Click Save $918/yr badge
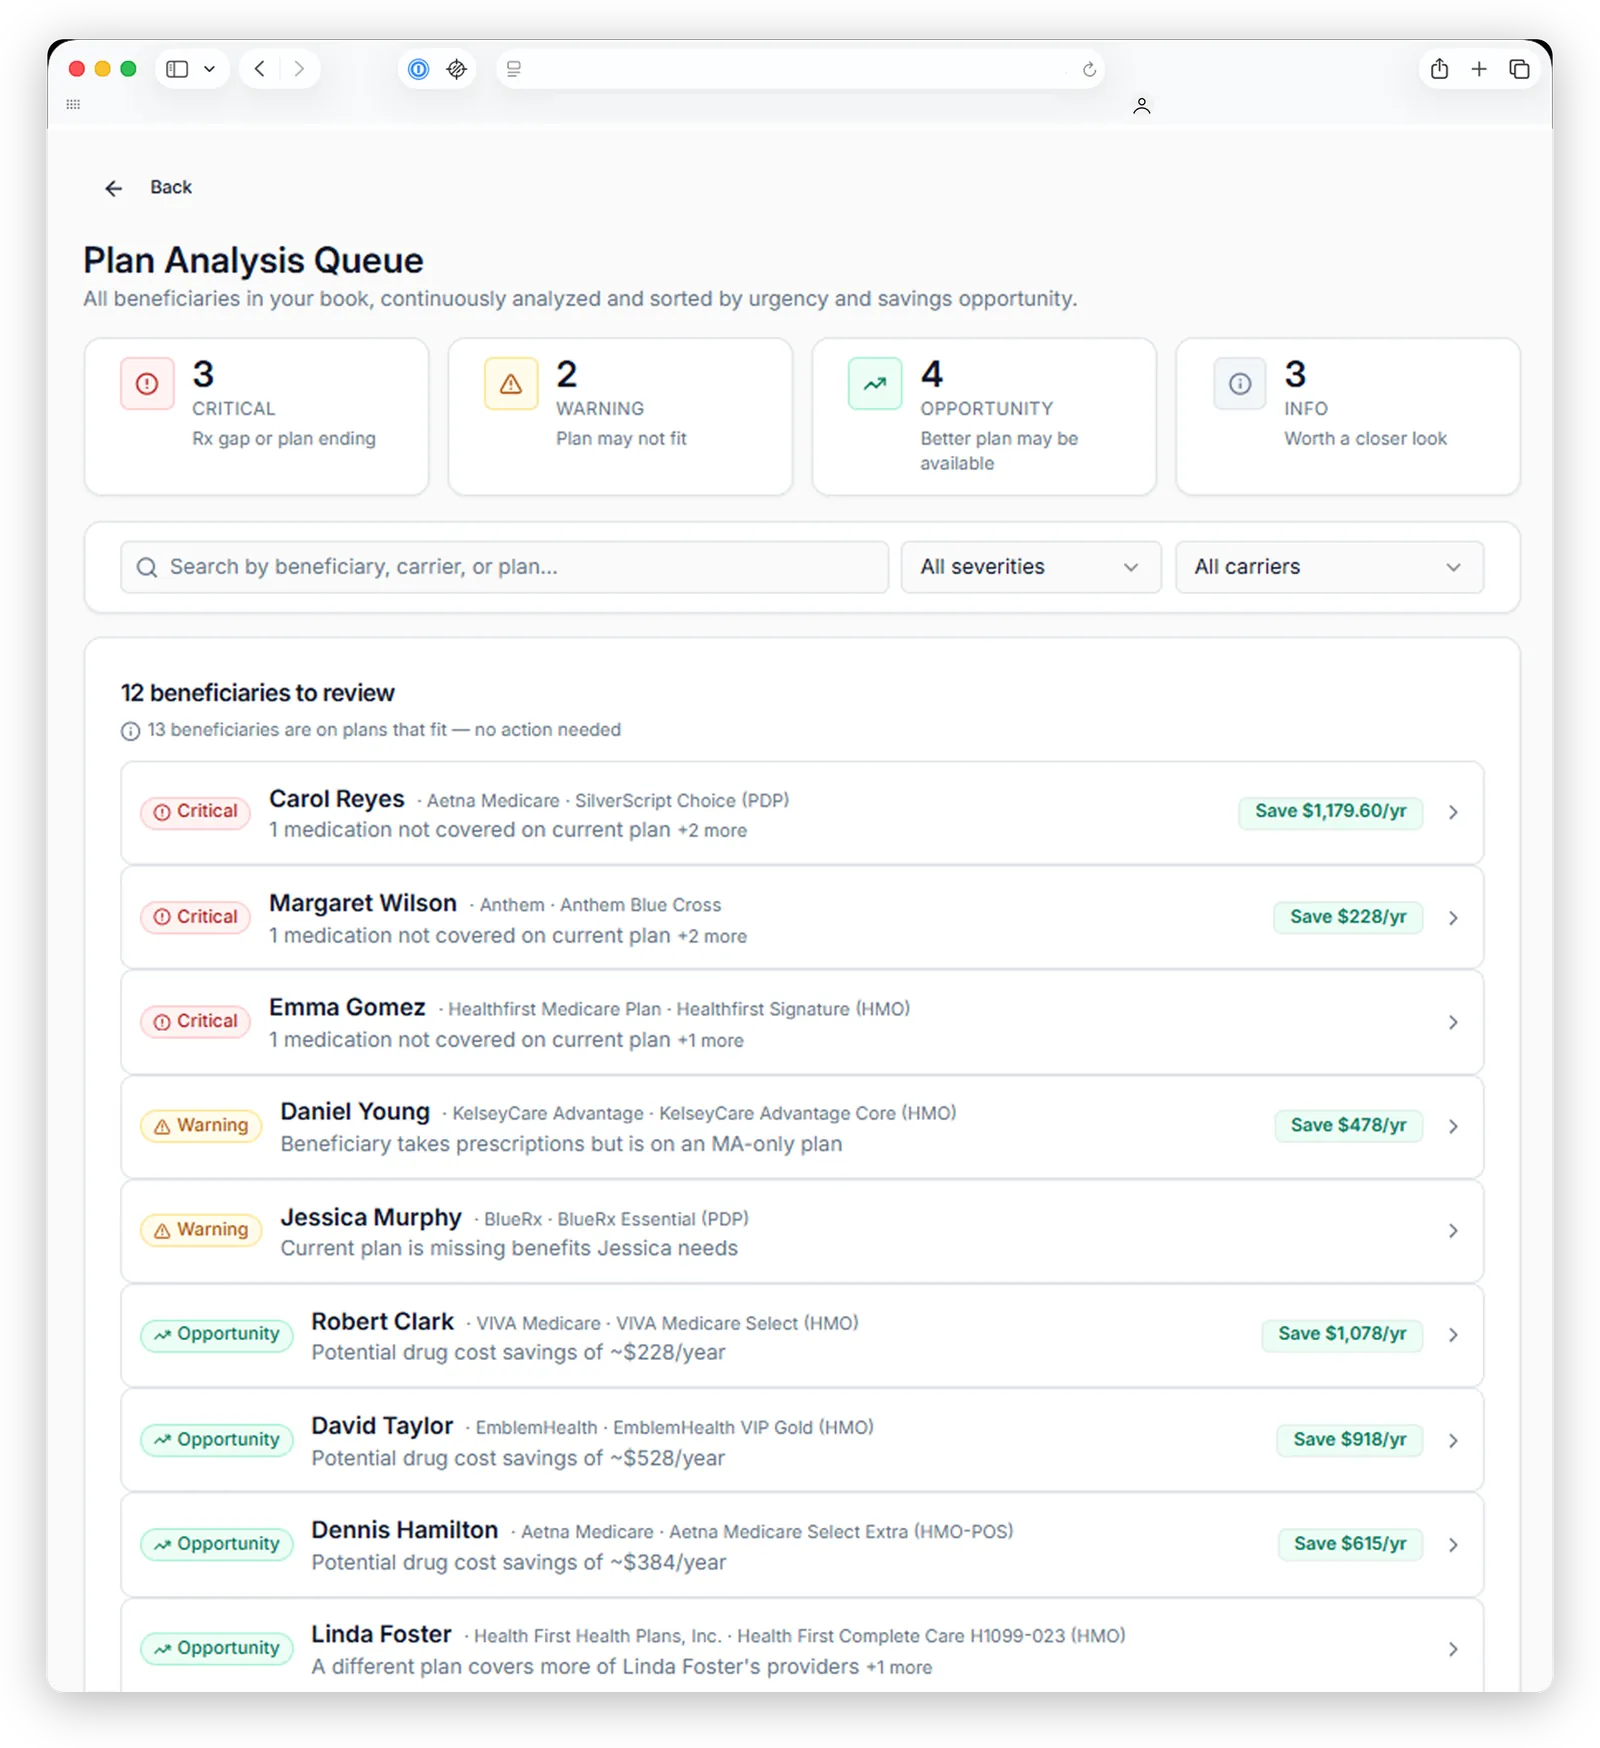Viewport: 1600px width, 1748px height. tap(1350, 1440)
